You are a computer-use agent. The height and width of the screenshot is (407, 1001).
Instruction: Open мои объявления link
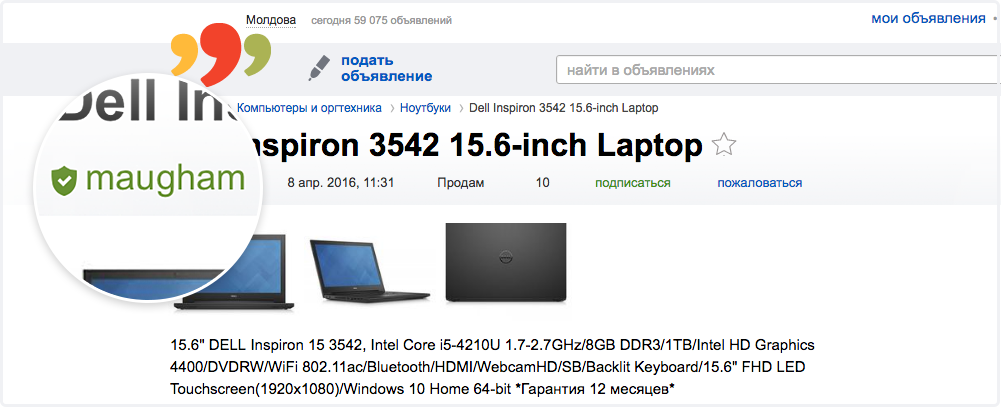point(928,18)
